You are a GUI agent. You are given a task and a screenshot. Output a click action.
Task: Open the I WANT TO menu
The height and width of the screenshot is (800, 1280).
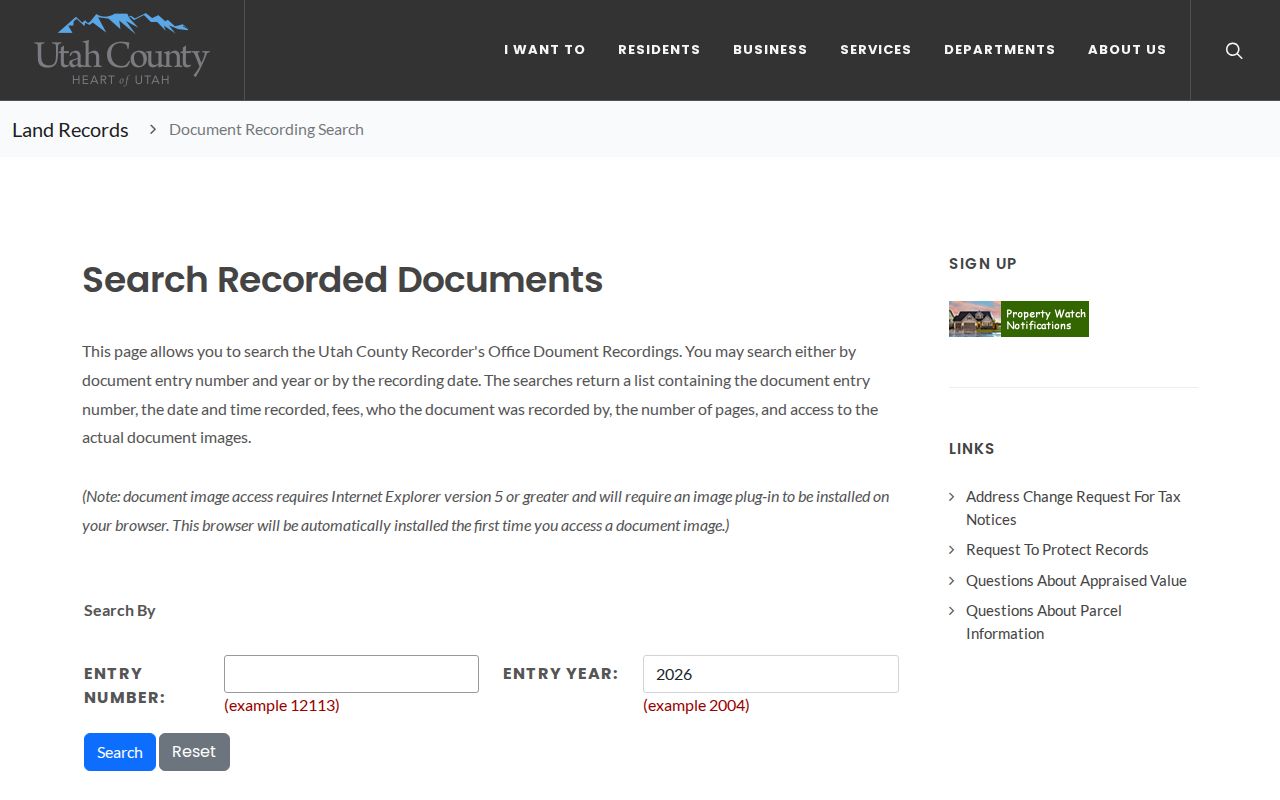[544, 49]
